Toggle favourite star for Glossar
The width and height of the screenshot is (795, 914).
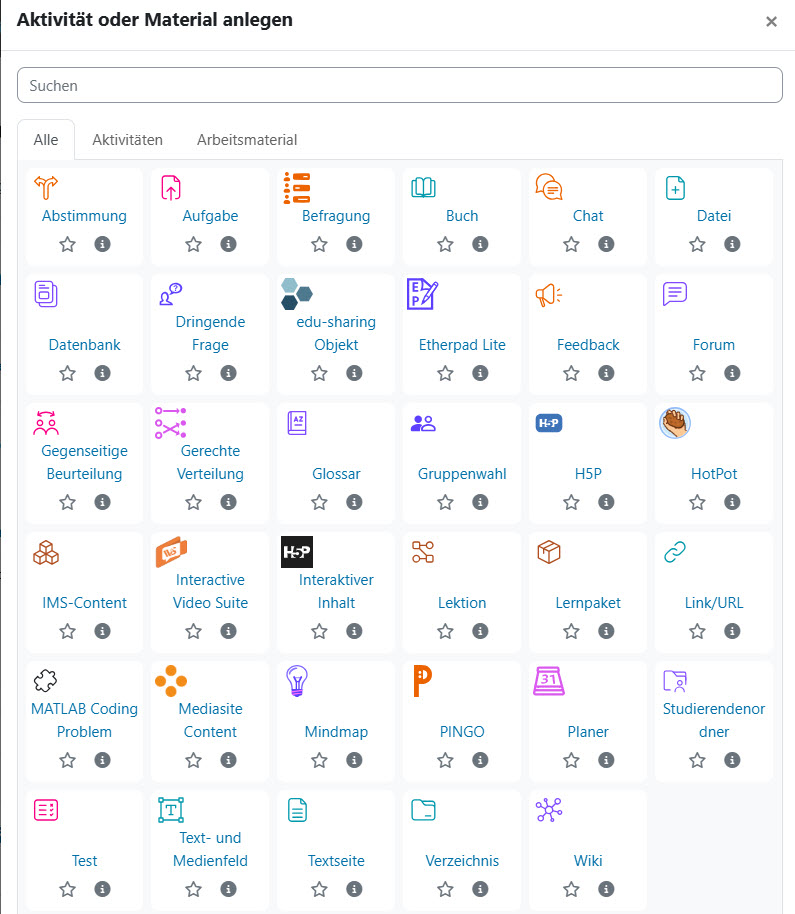coord(319,502)
